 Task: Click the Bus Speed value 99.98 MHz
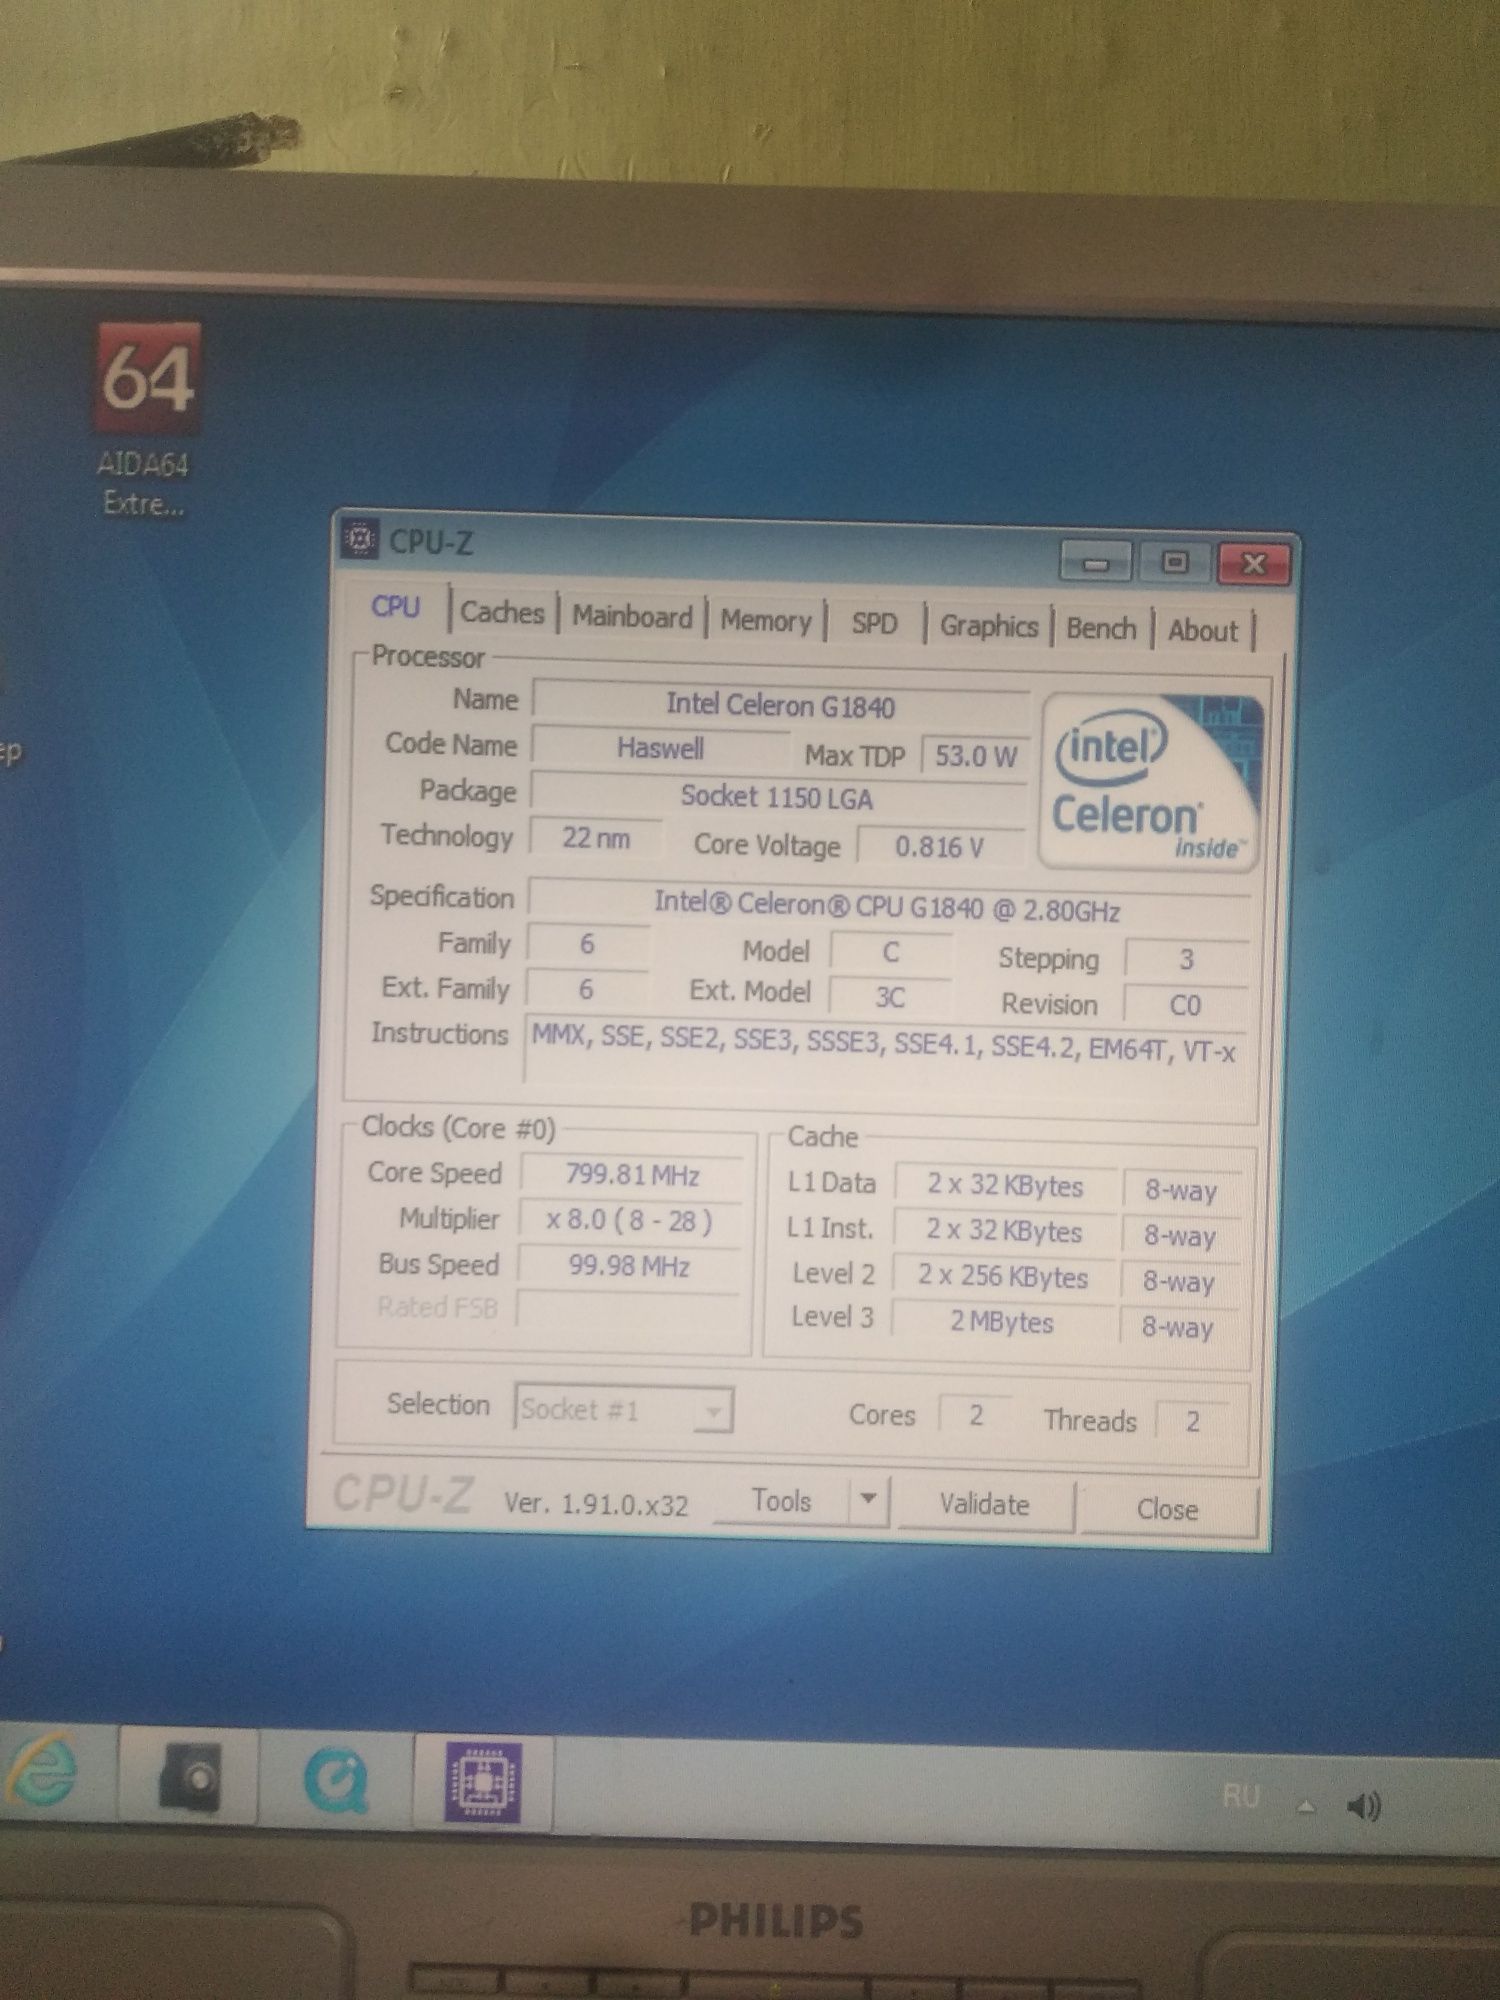pos(629,1266)
